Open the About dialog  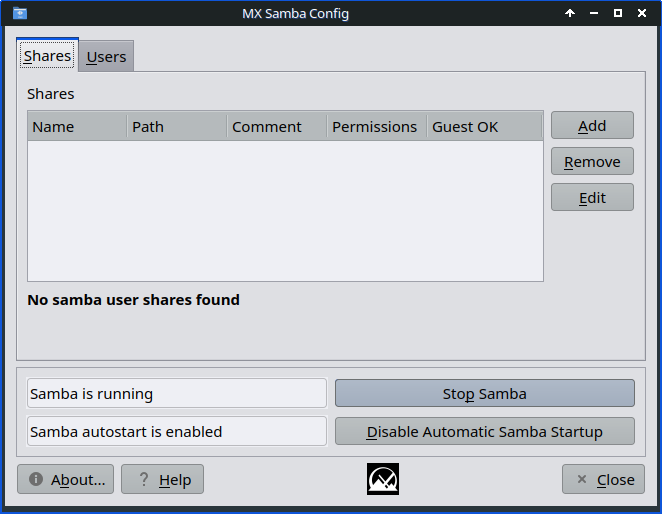[66, 479]
